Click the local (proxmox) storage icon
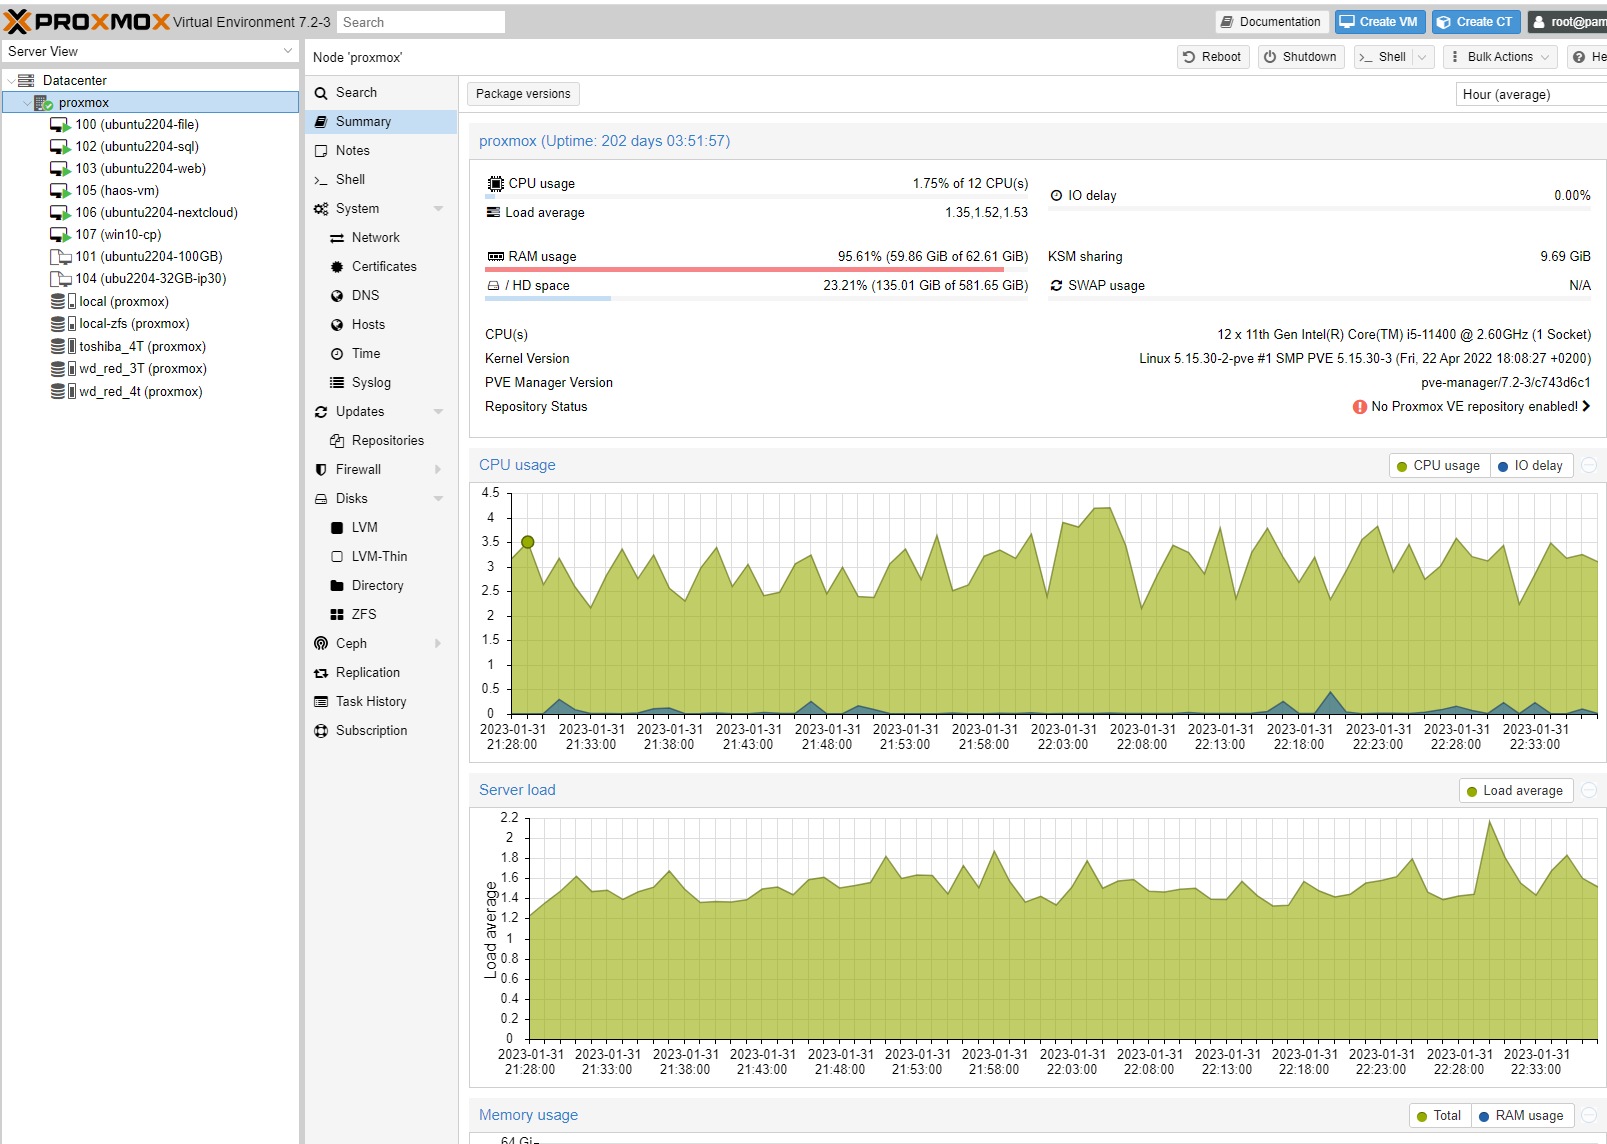This screenshot has height=1144, width=1607. click(63, 301)
